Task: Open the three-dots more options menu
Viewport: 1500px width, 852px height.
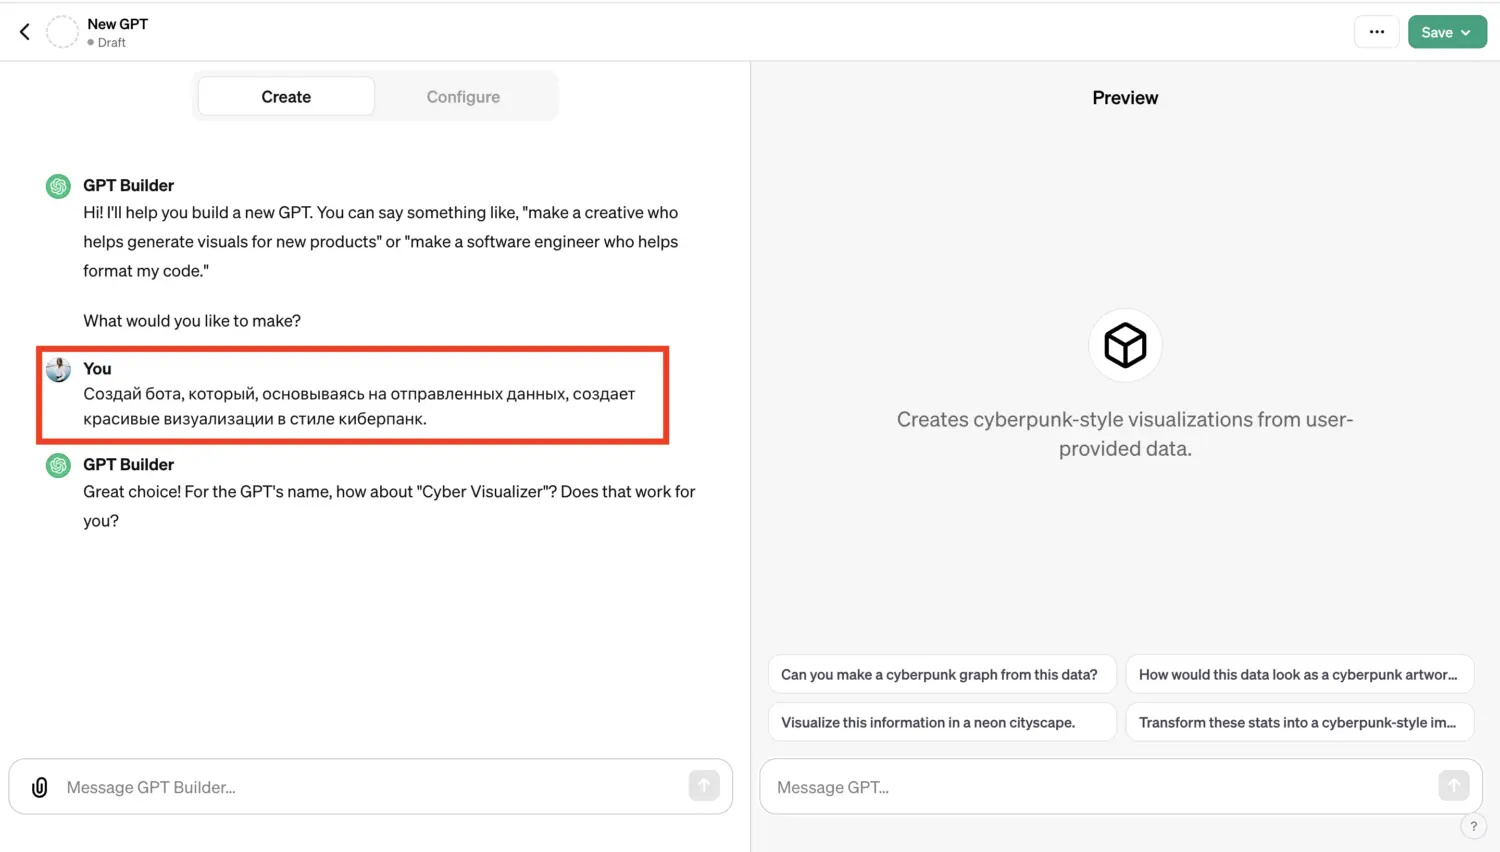Action: pos(1376,32)
